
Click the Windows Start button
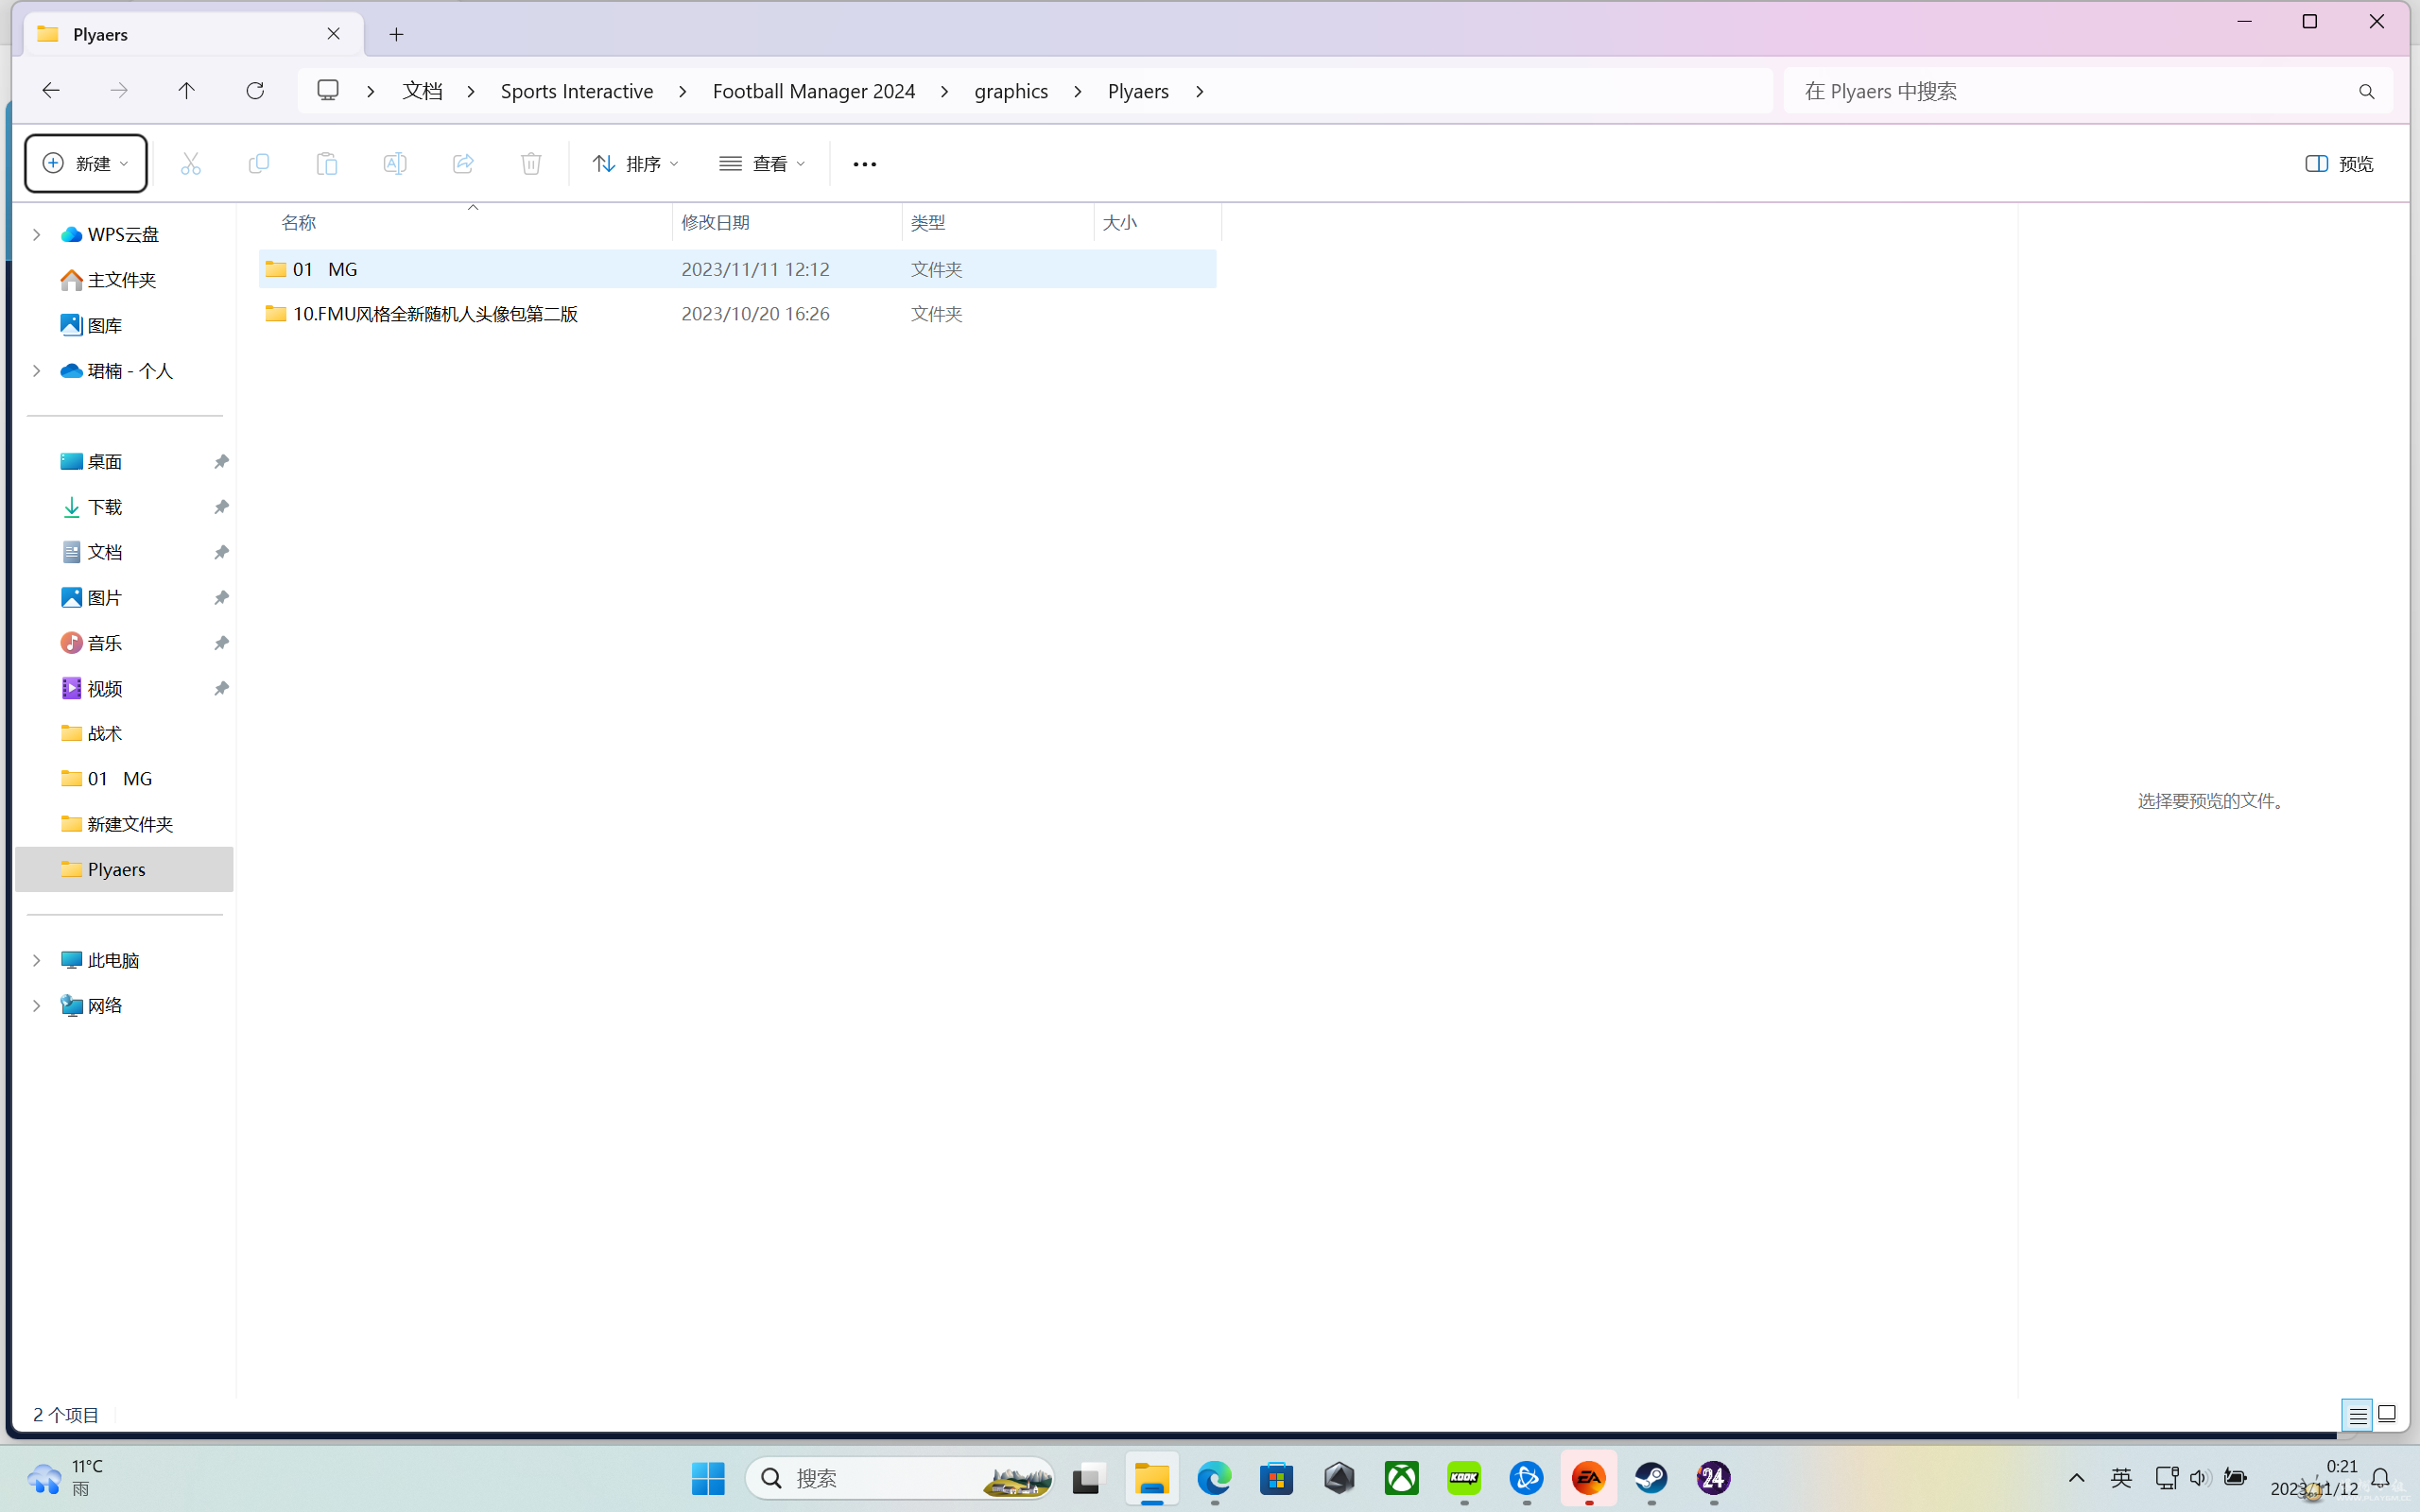[708, 1477]
